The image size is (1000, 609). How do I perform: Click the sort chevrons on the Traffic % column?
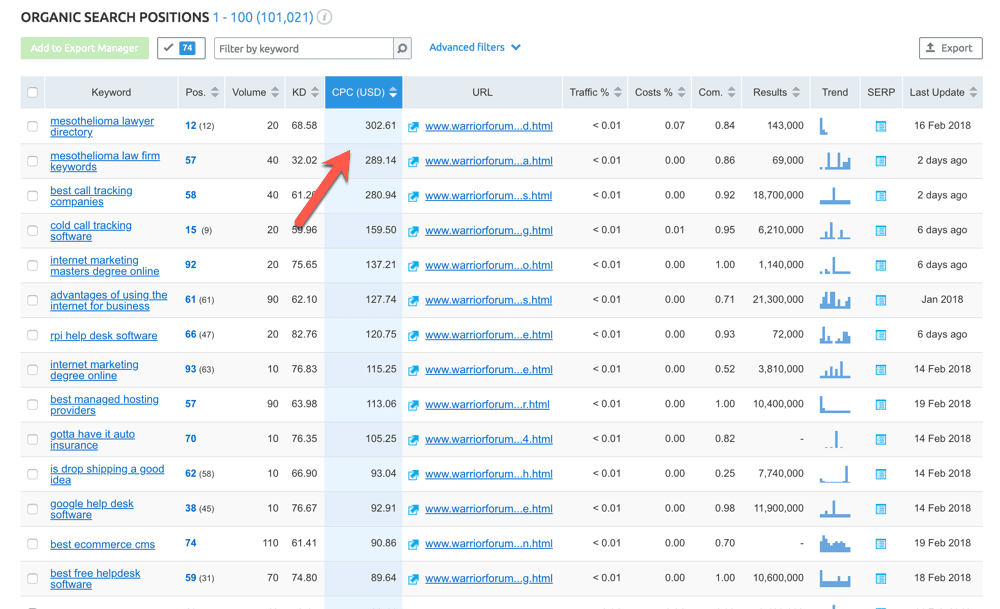(616, 91)
